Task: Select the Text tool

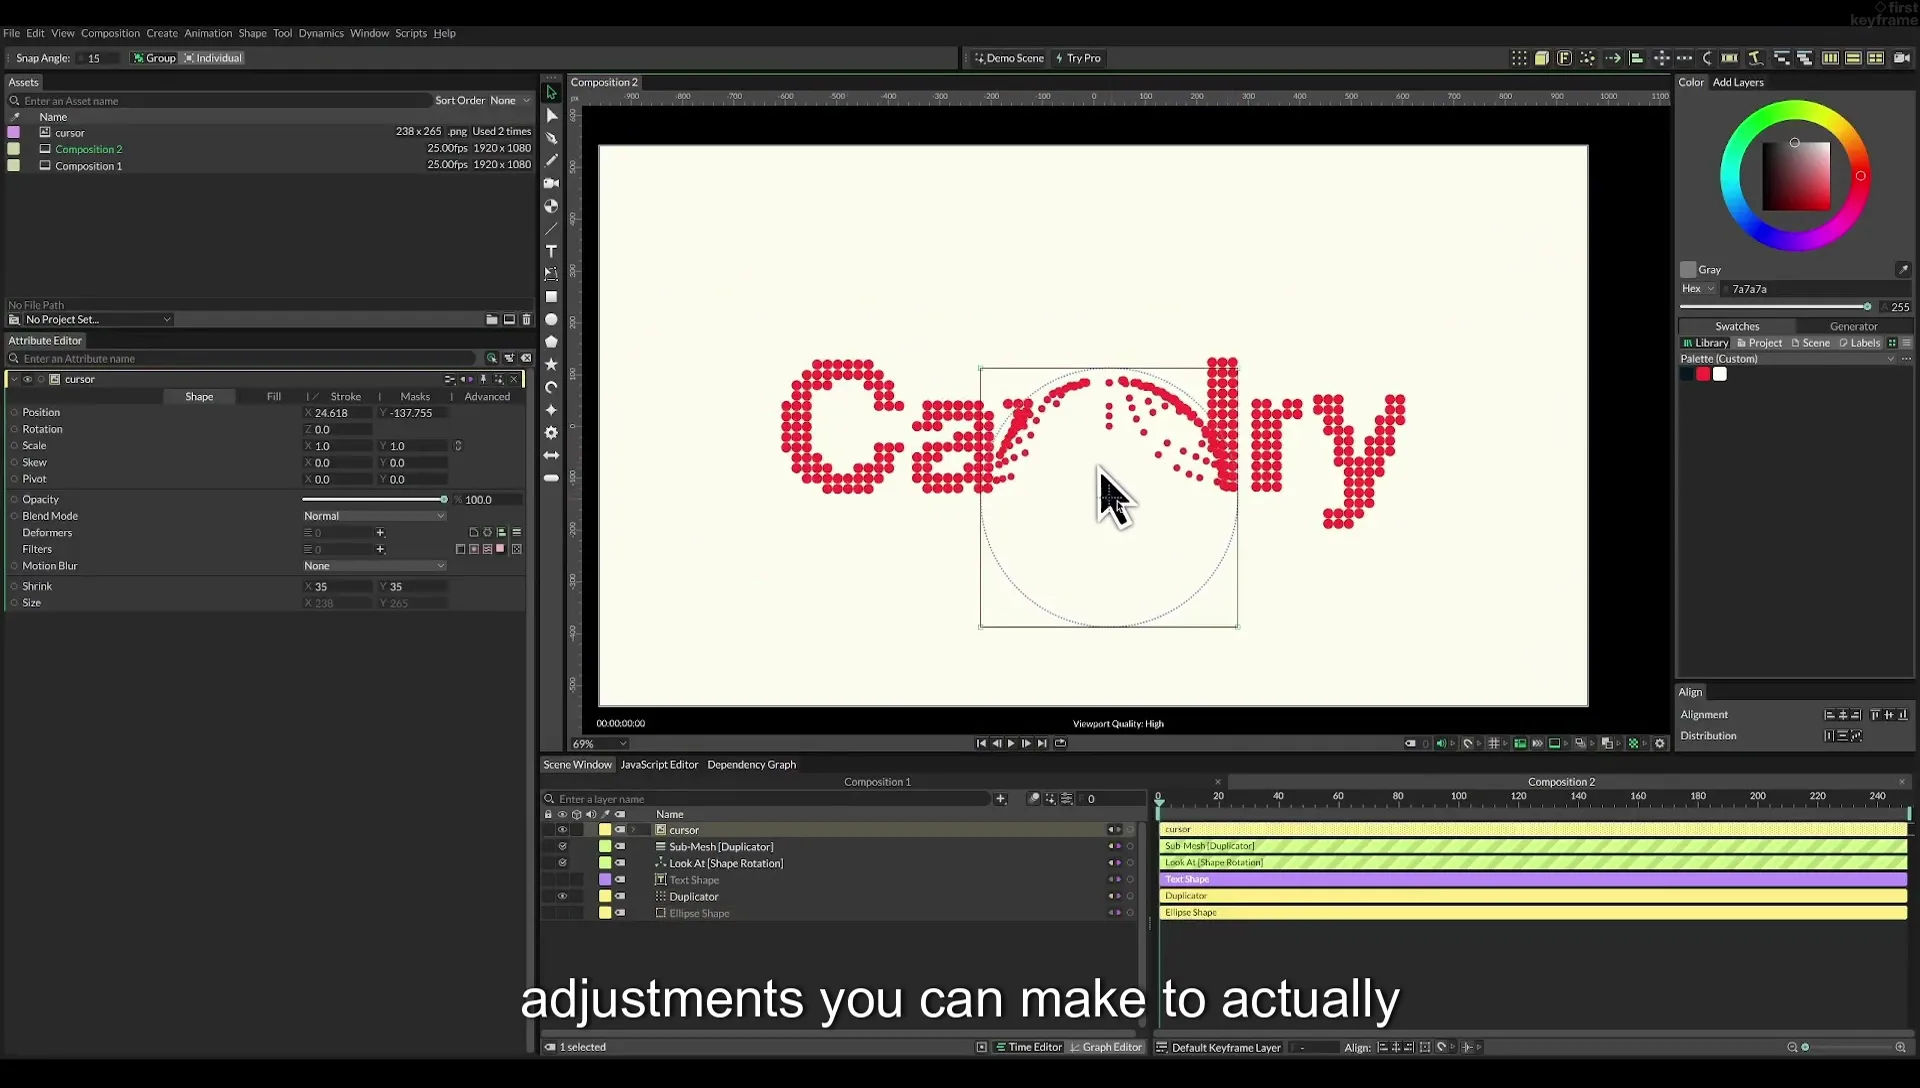Action: coord(551,251)
